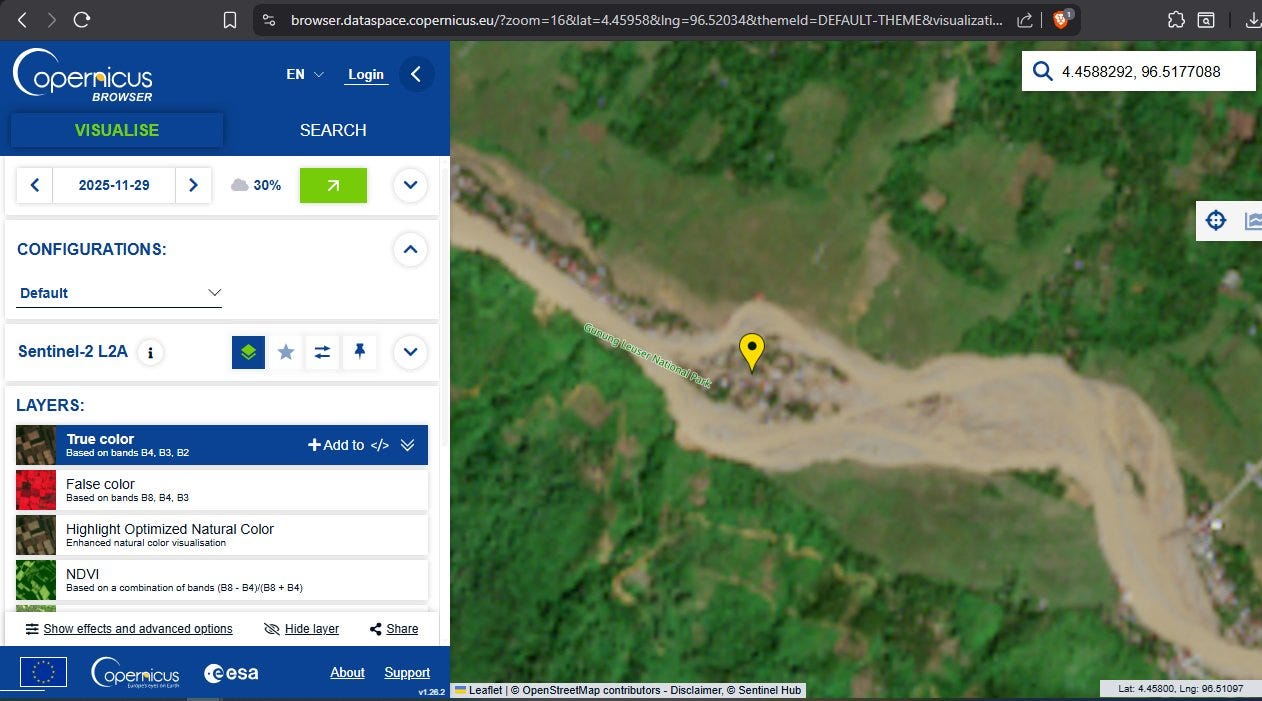
Task: Click the Support link
Action: tap(407, 673)
